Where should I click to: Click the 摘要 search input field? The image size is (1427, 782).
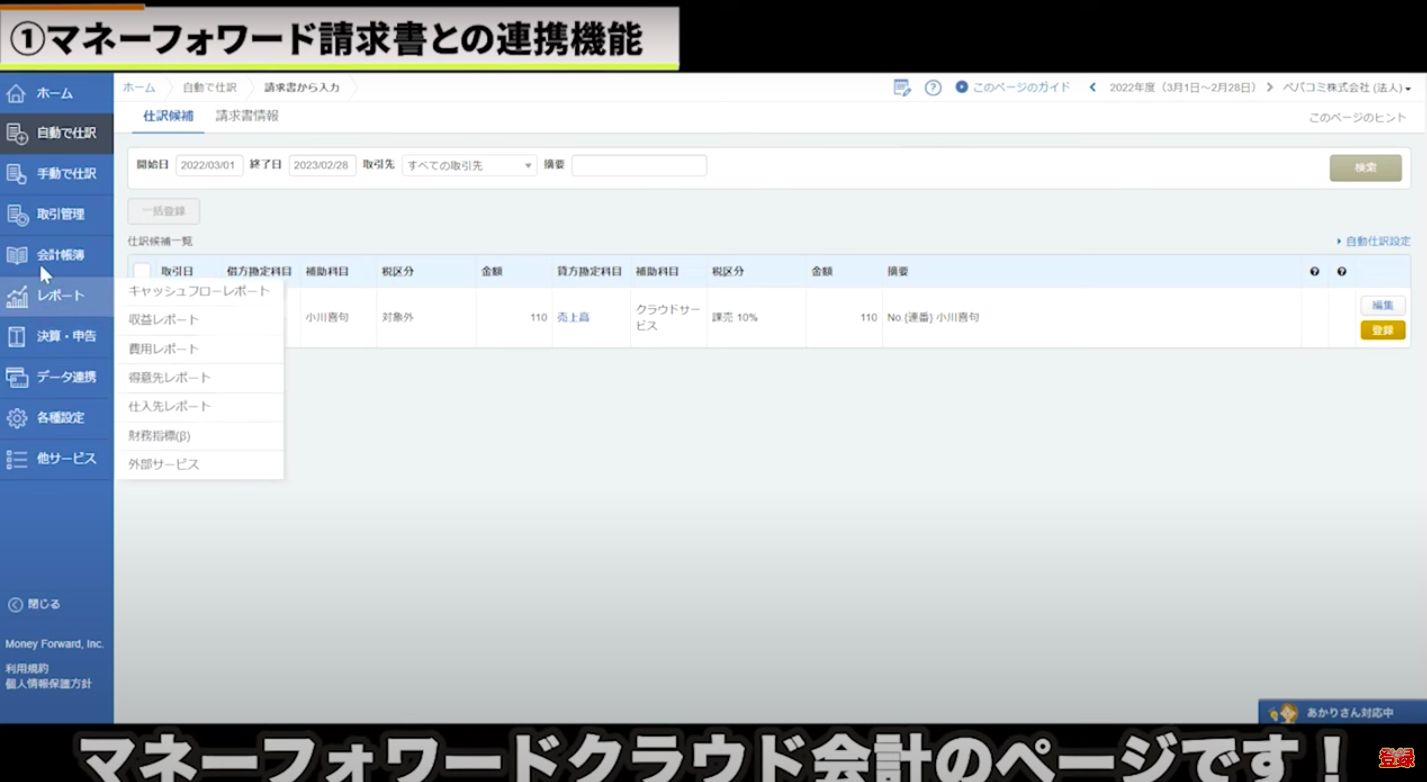pyautogui.click(x=639, y=165)
